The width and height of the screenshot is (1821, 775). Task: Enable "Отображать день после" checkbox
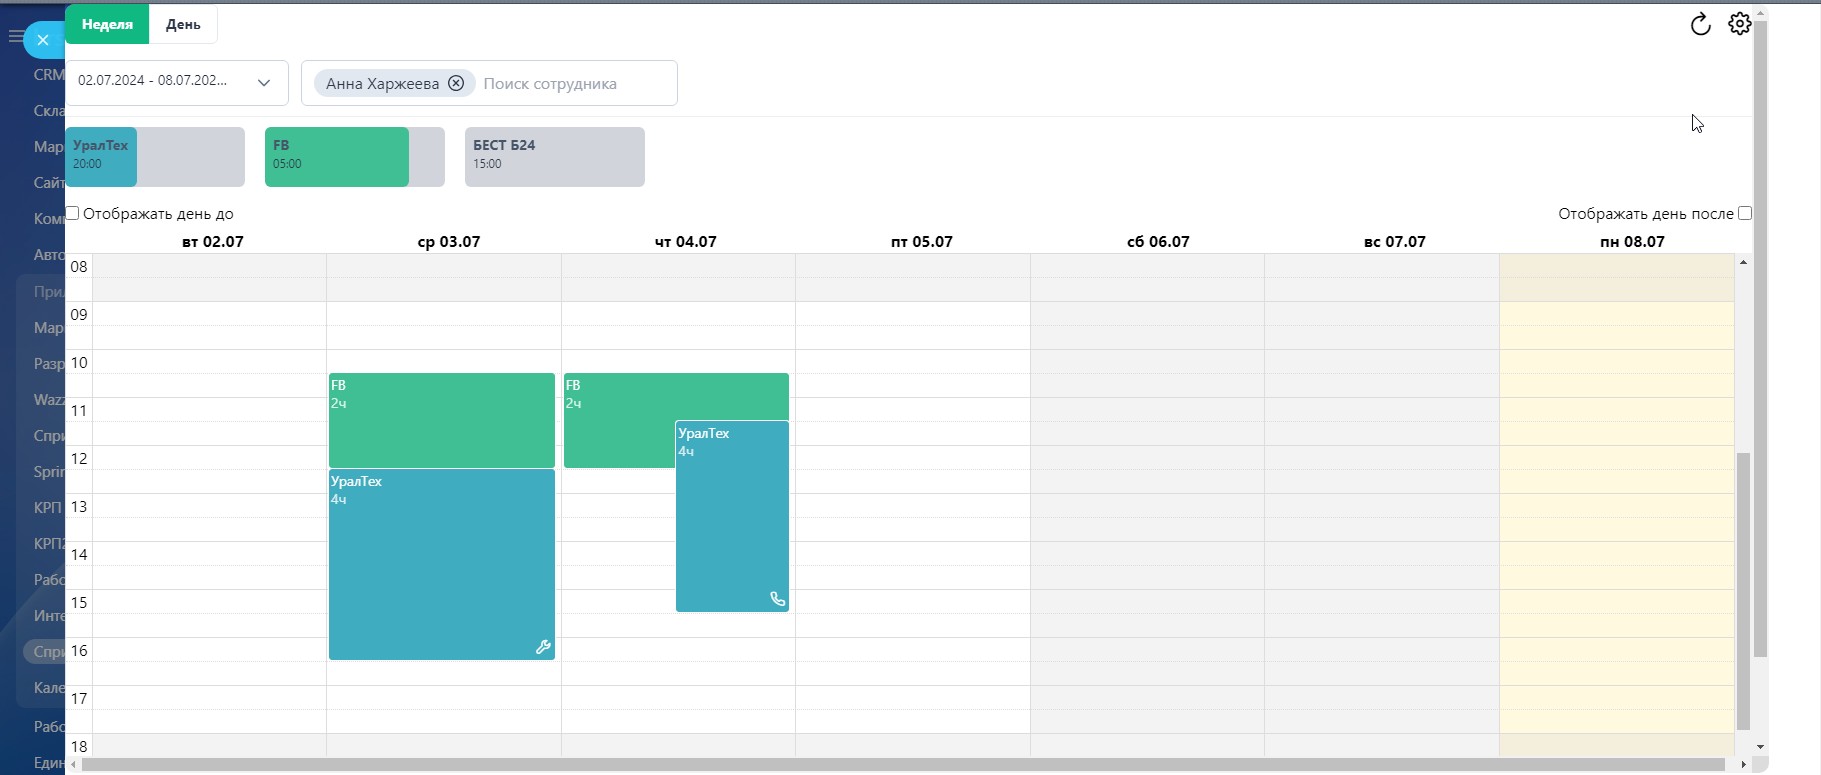coord(1745,213)
